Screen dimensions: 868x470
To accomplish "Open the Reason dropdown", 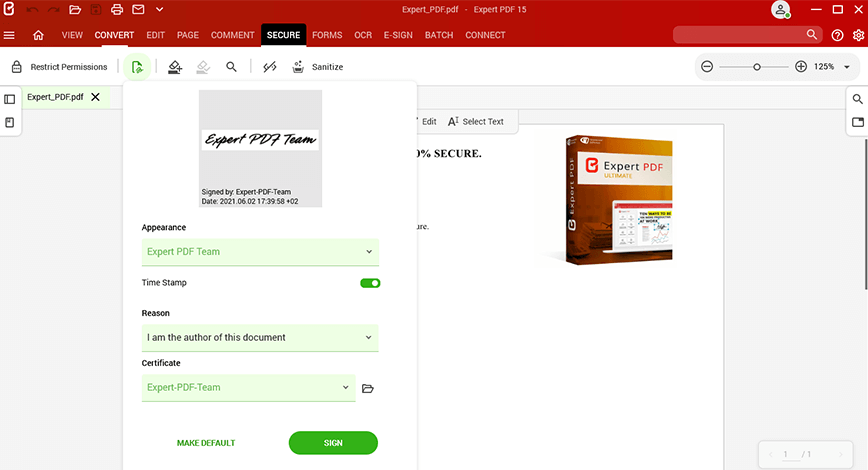I will [x=260, y=338].
